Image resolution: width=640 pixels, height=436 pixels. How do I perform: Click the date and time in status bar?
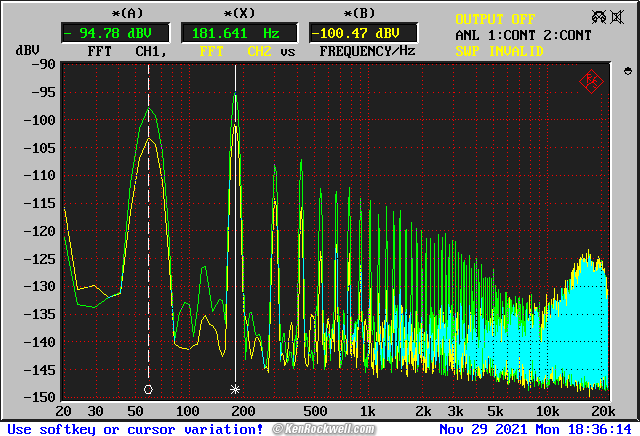[536, 428]
